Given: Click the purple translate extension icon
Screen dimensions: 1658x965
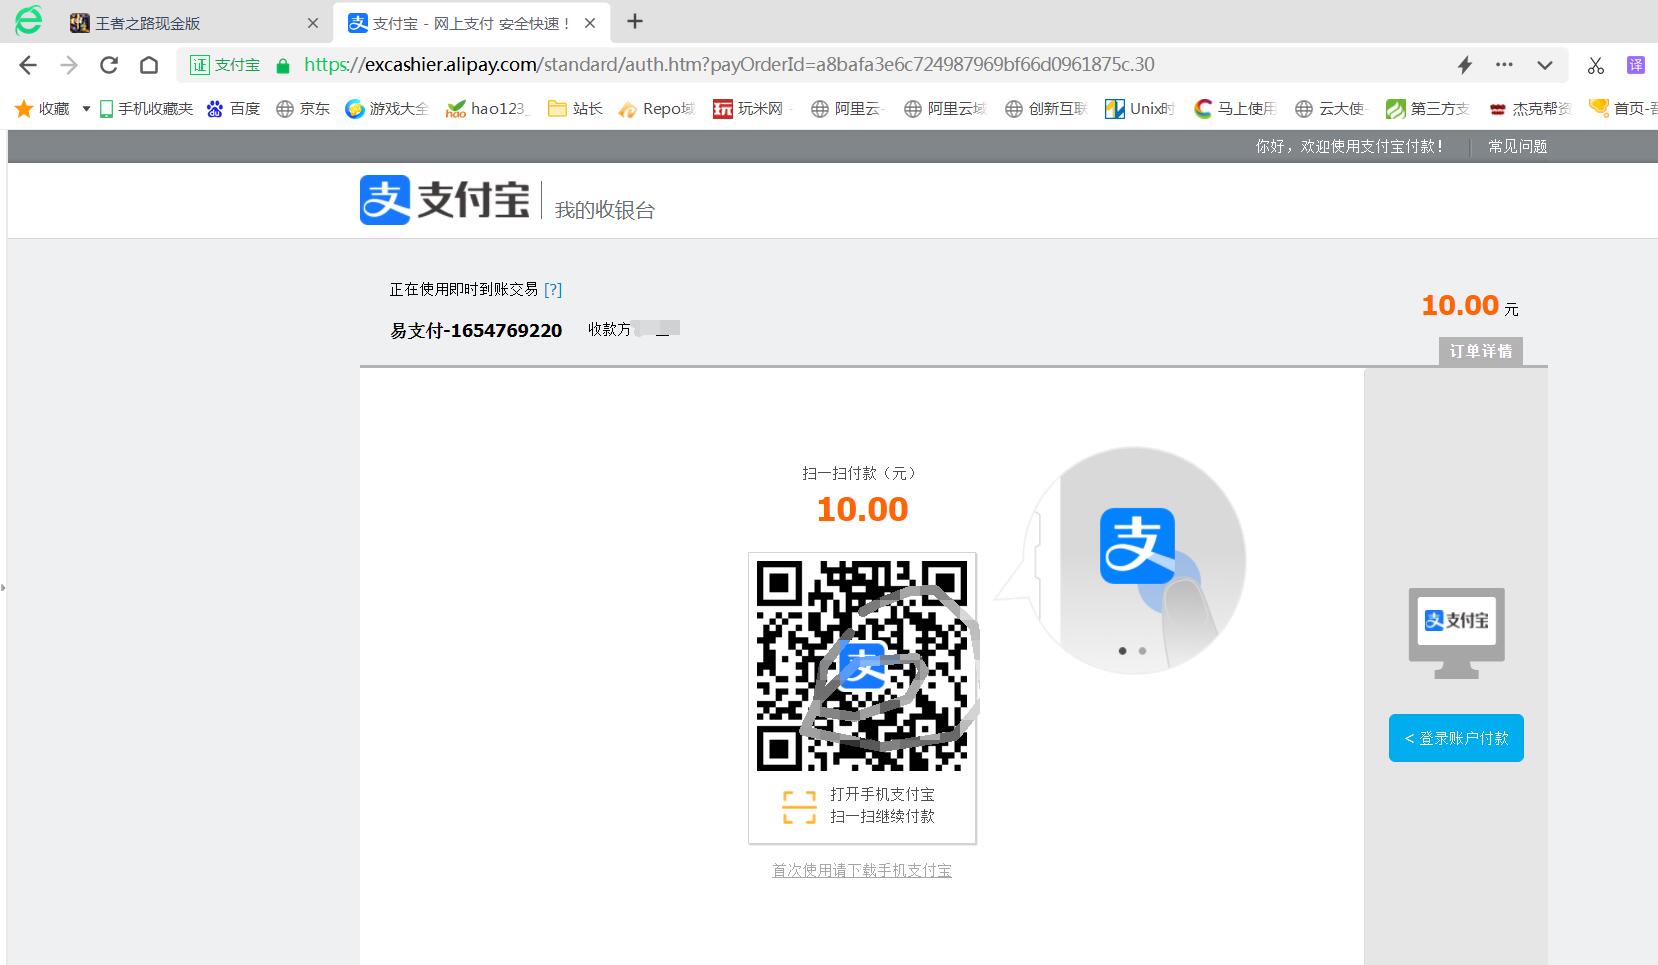Looking at the screenshot, I should tap(1636, 65).
